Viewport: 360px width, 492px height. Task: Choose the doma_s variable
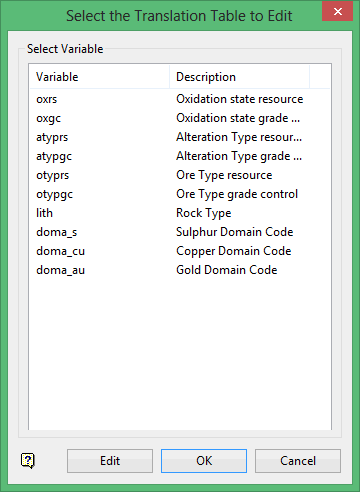point(180,232)
